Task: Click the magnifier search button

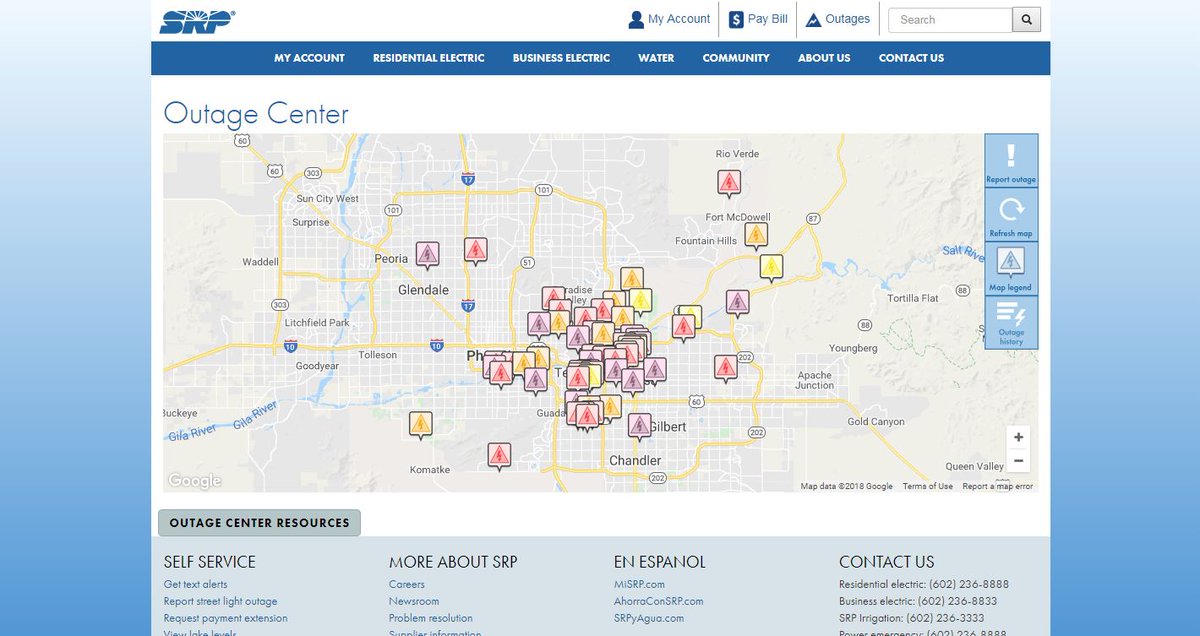Action: point(1027,20)
